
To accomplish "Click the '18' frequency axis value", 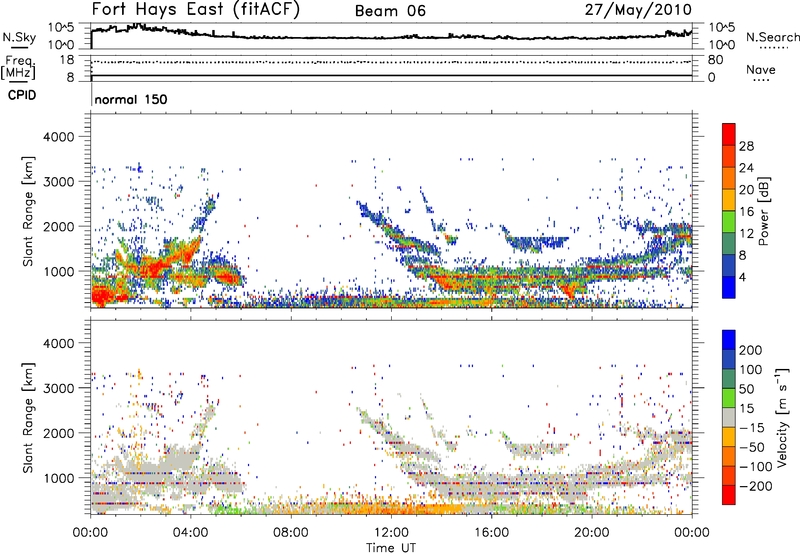I will [x=67, y=60].
